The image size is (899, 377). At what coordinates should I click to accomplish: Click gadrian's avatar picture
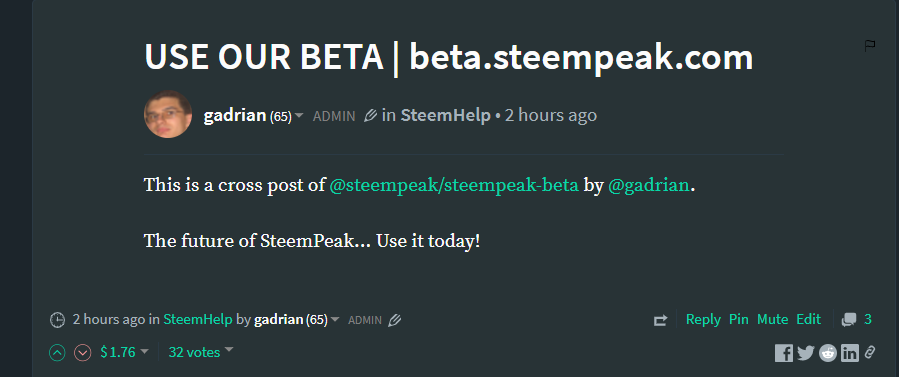click(x=168, y=114)
